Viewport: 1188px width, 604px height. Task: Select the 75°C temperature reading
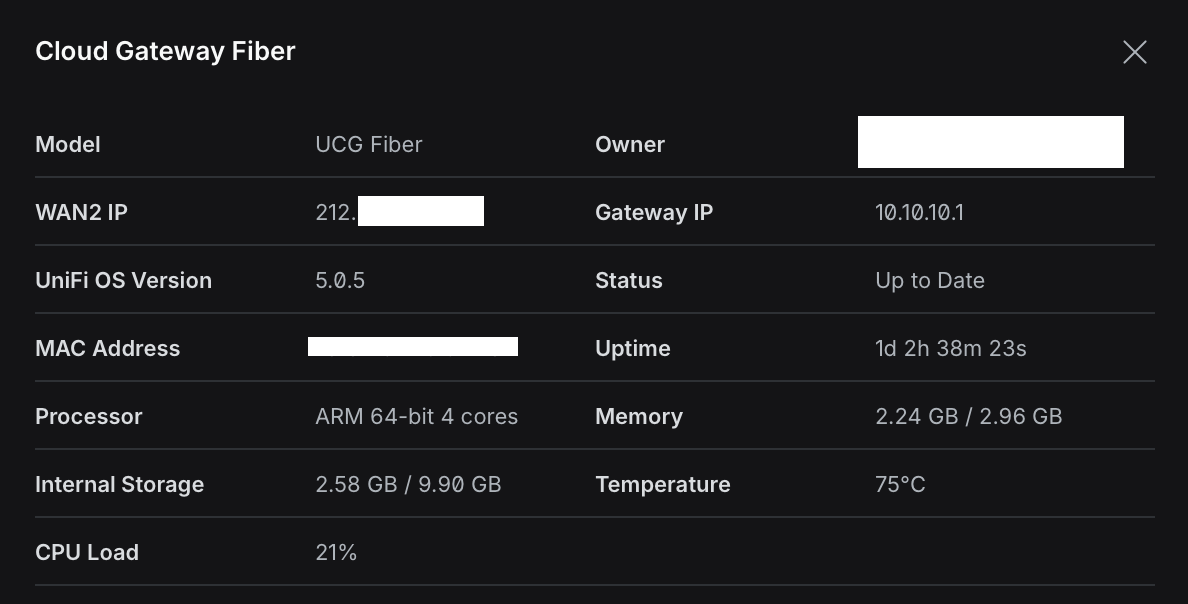point(900,484)
